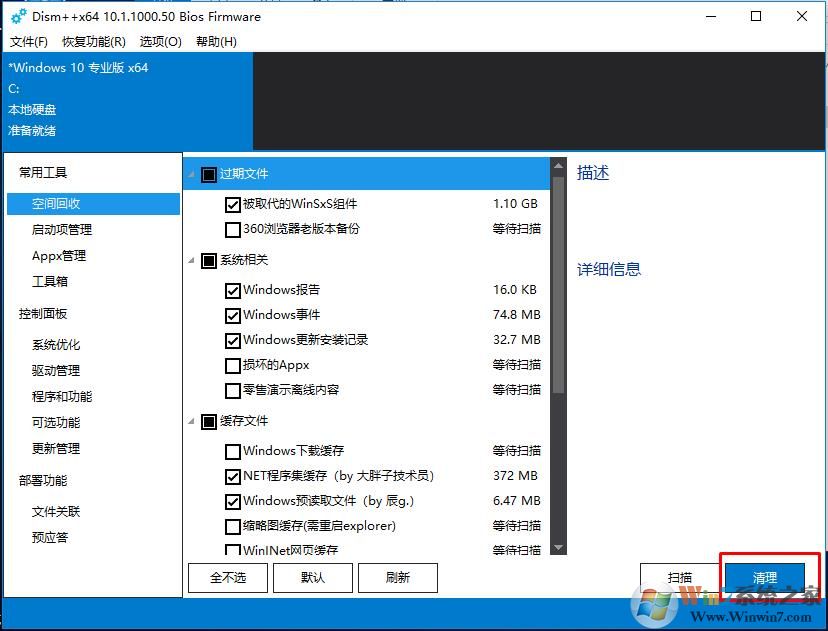The height and width of the screenshot is (631, 828).
Task: Select the Windows 10 专业版 x64 image tile
Action: click(x=128, y=100)
